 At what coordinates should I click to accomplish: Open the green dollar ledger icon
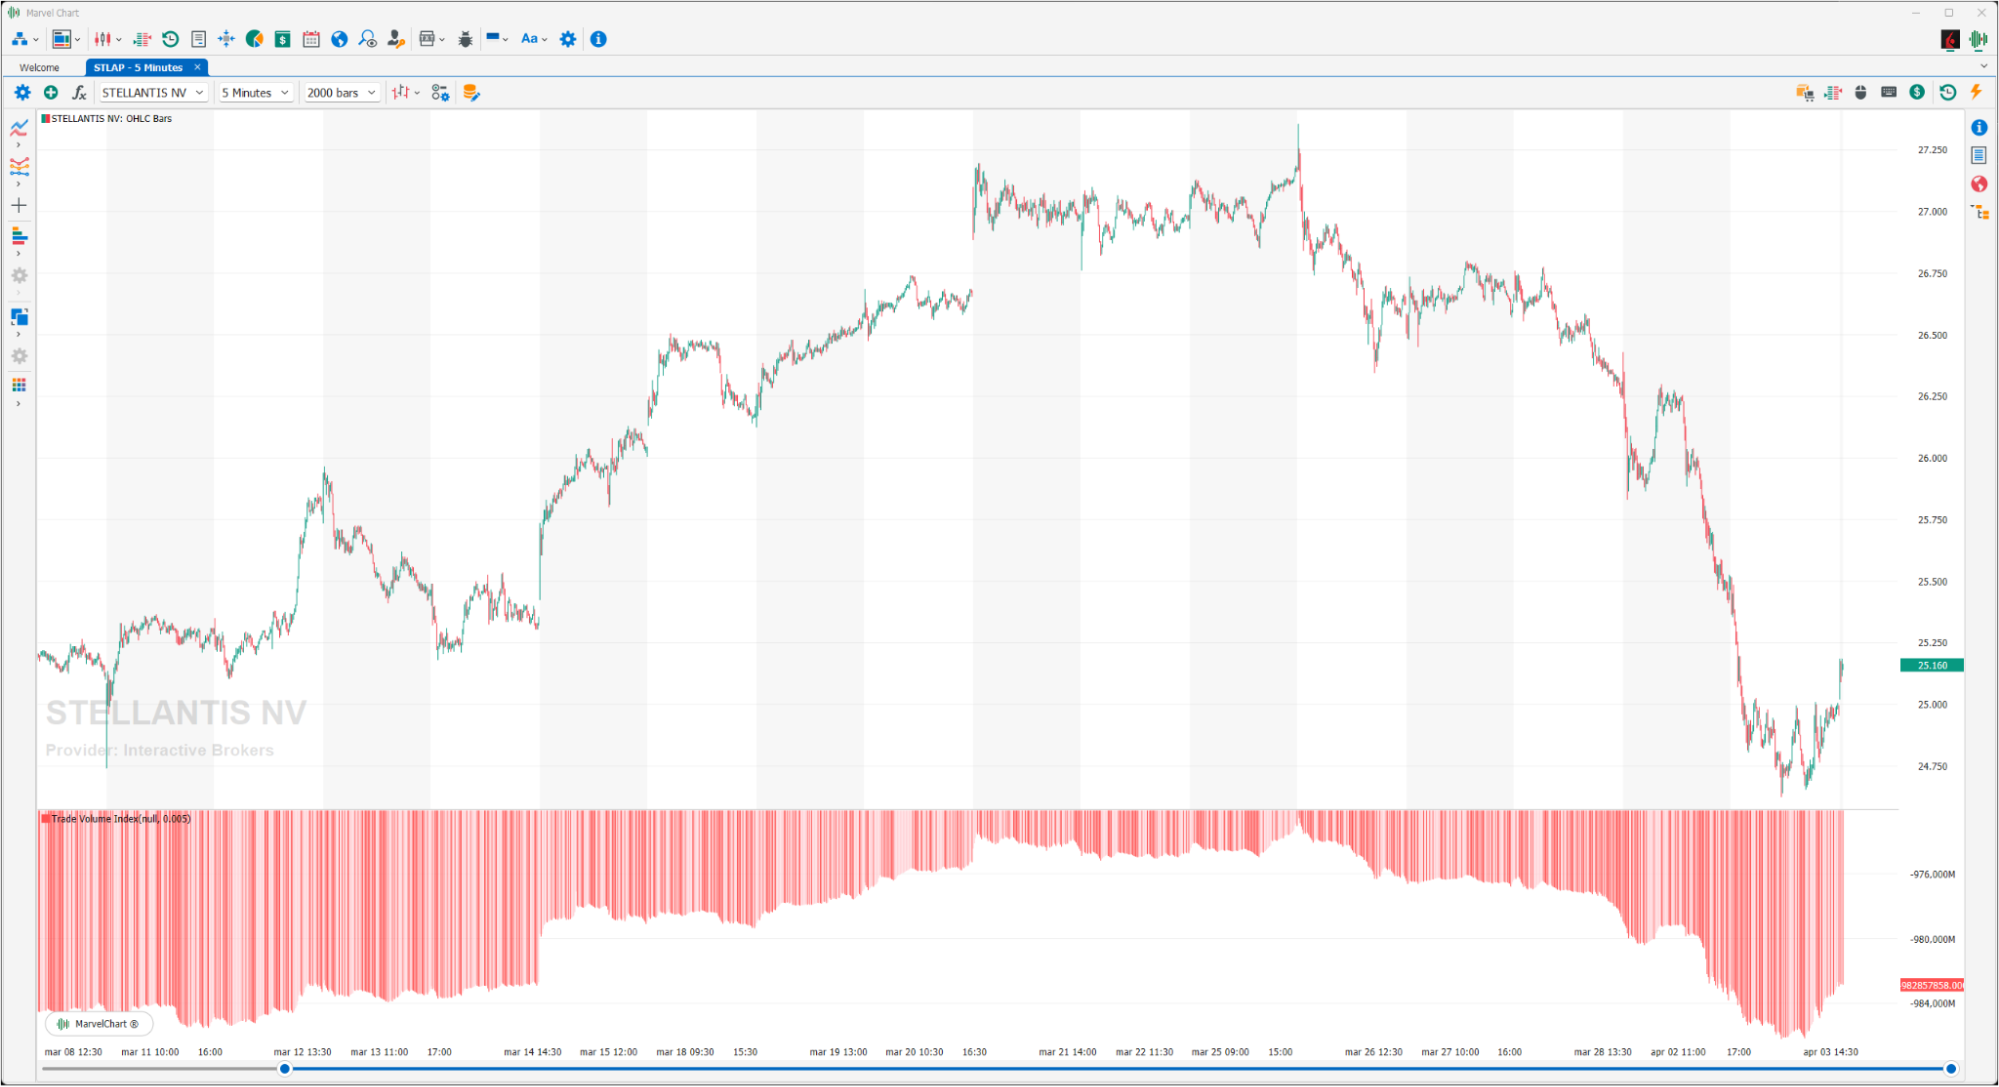tap(283, 39)
